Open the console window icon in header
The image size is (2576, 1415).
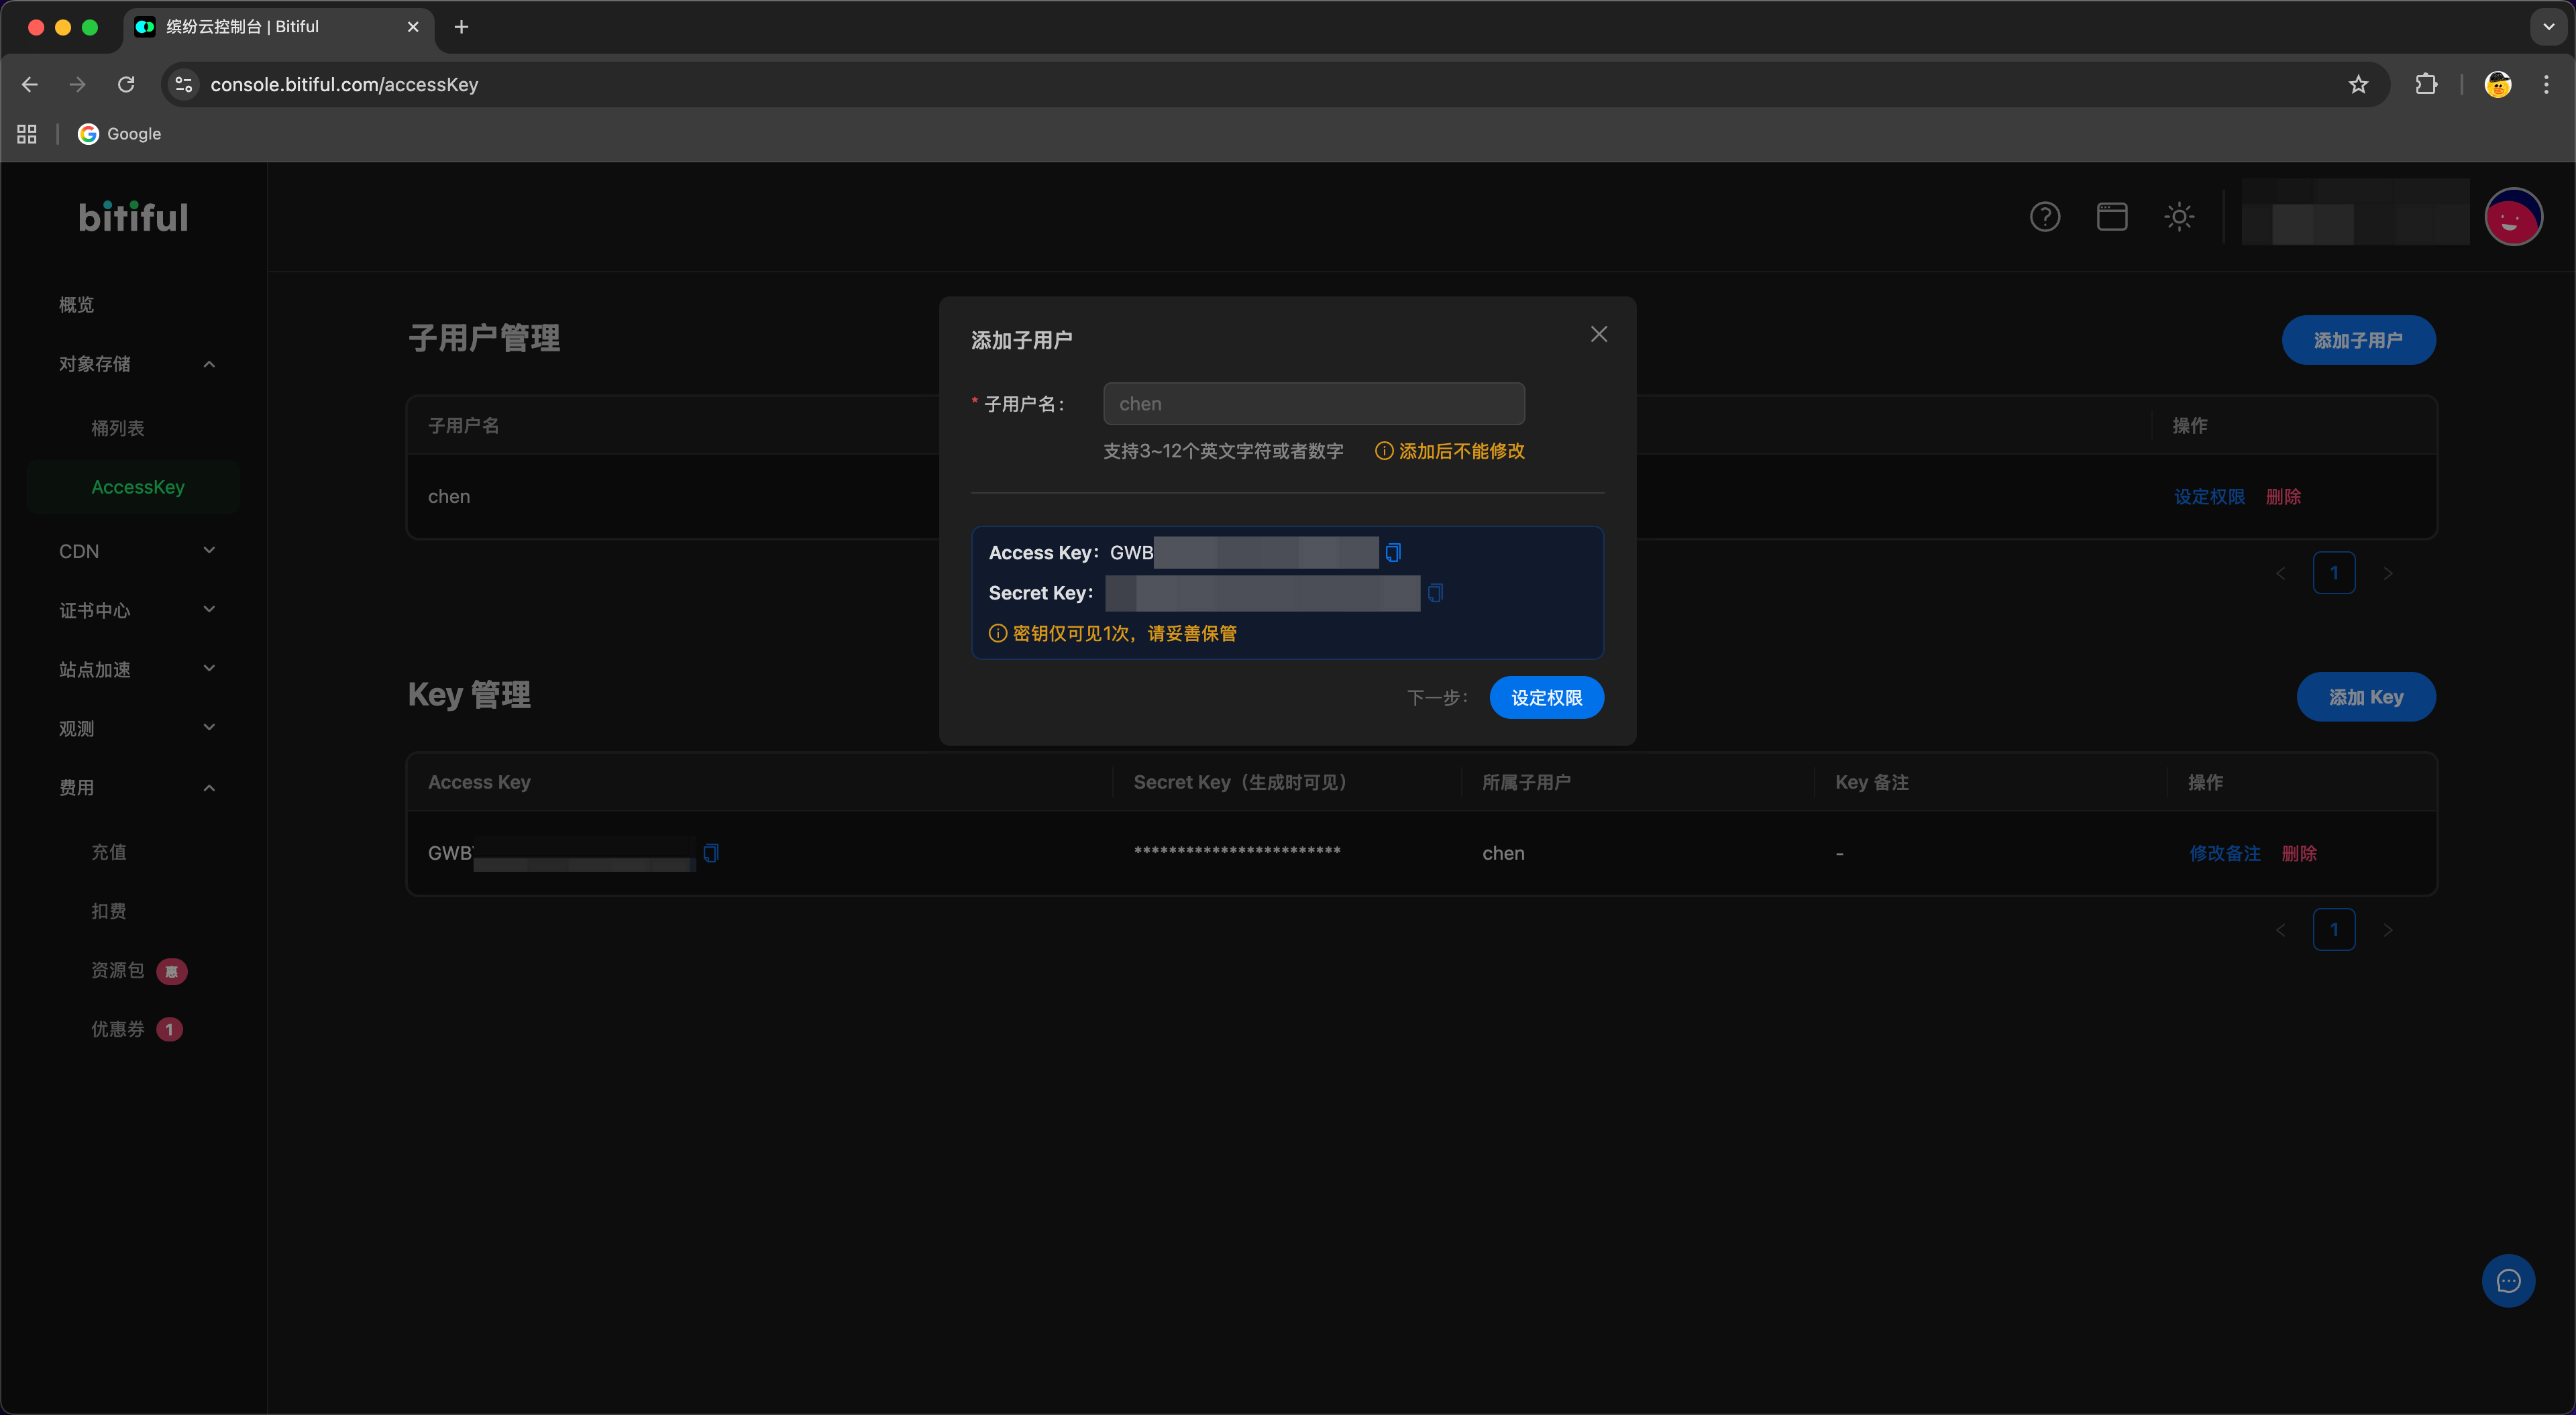(x=2112, y=217)
